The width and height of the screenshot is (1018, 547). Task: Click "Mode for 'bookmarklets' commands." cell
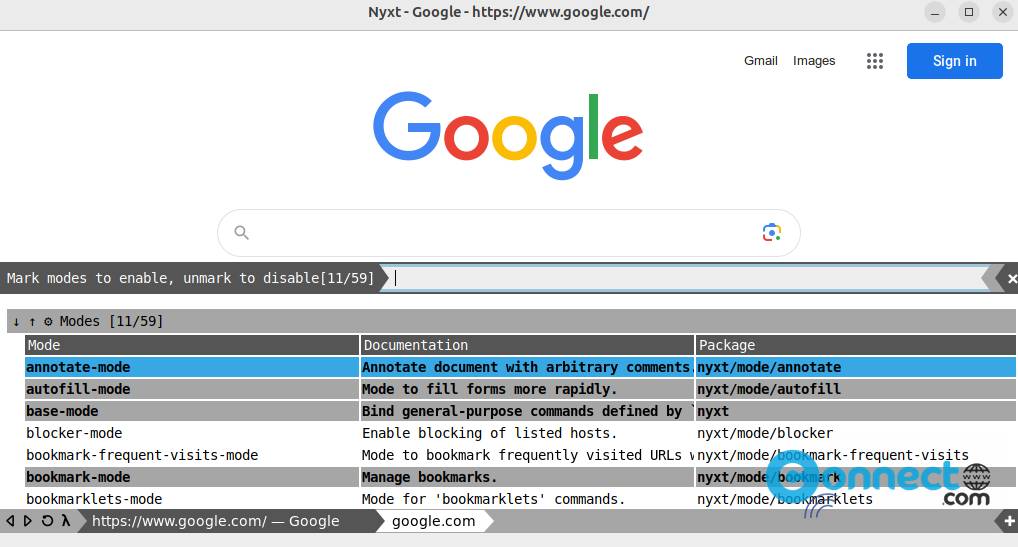527,500
